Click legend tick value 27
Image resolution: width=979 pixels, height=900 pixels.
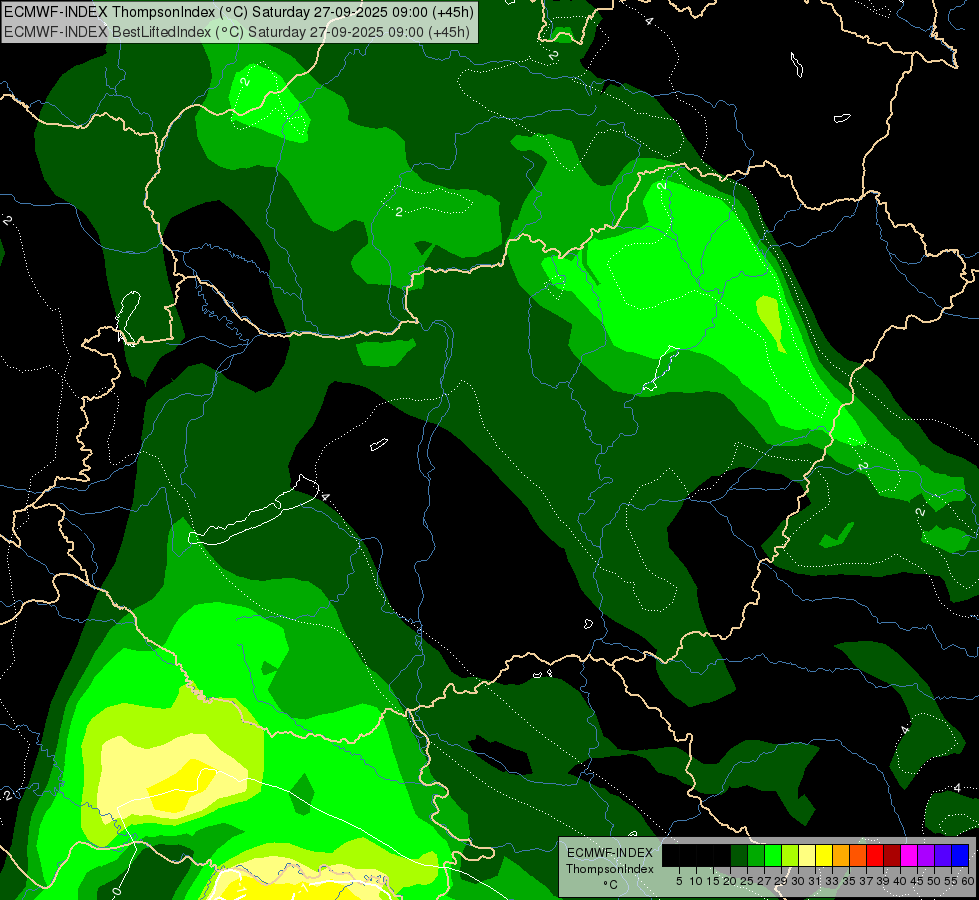[x=764, y=881]
